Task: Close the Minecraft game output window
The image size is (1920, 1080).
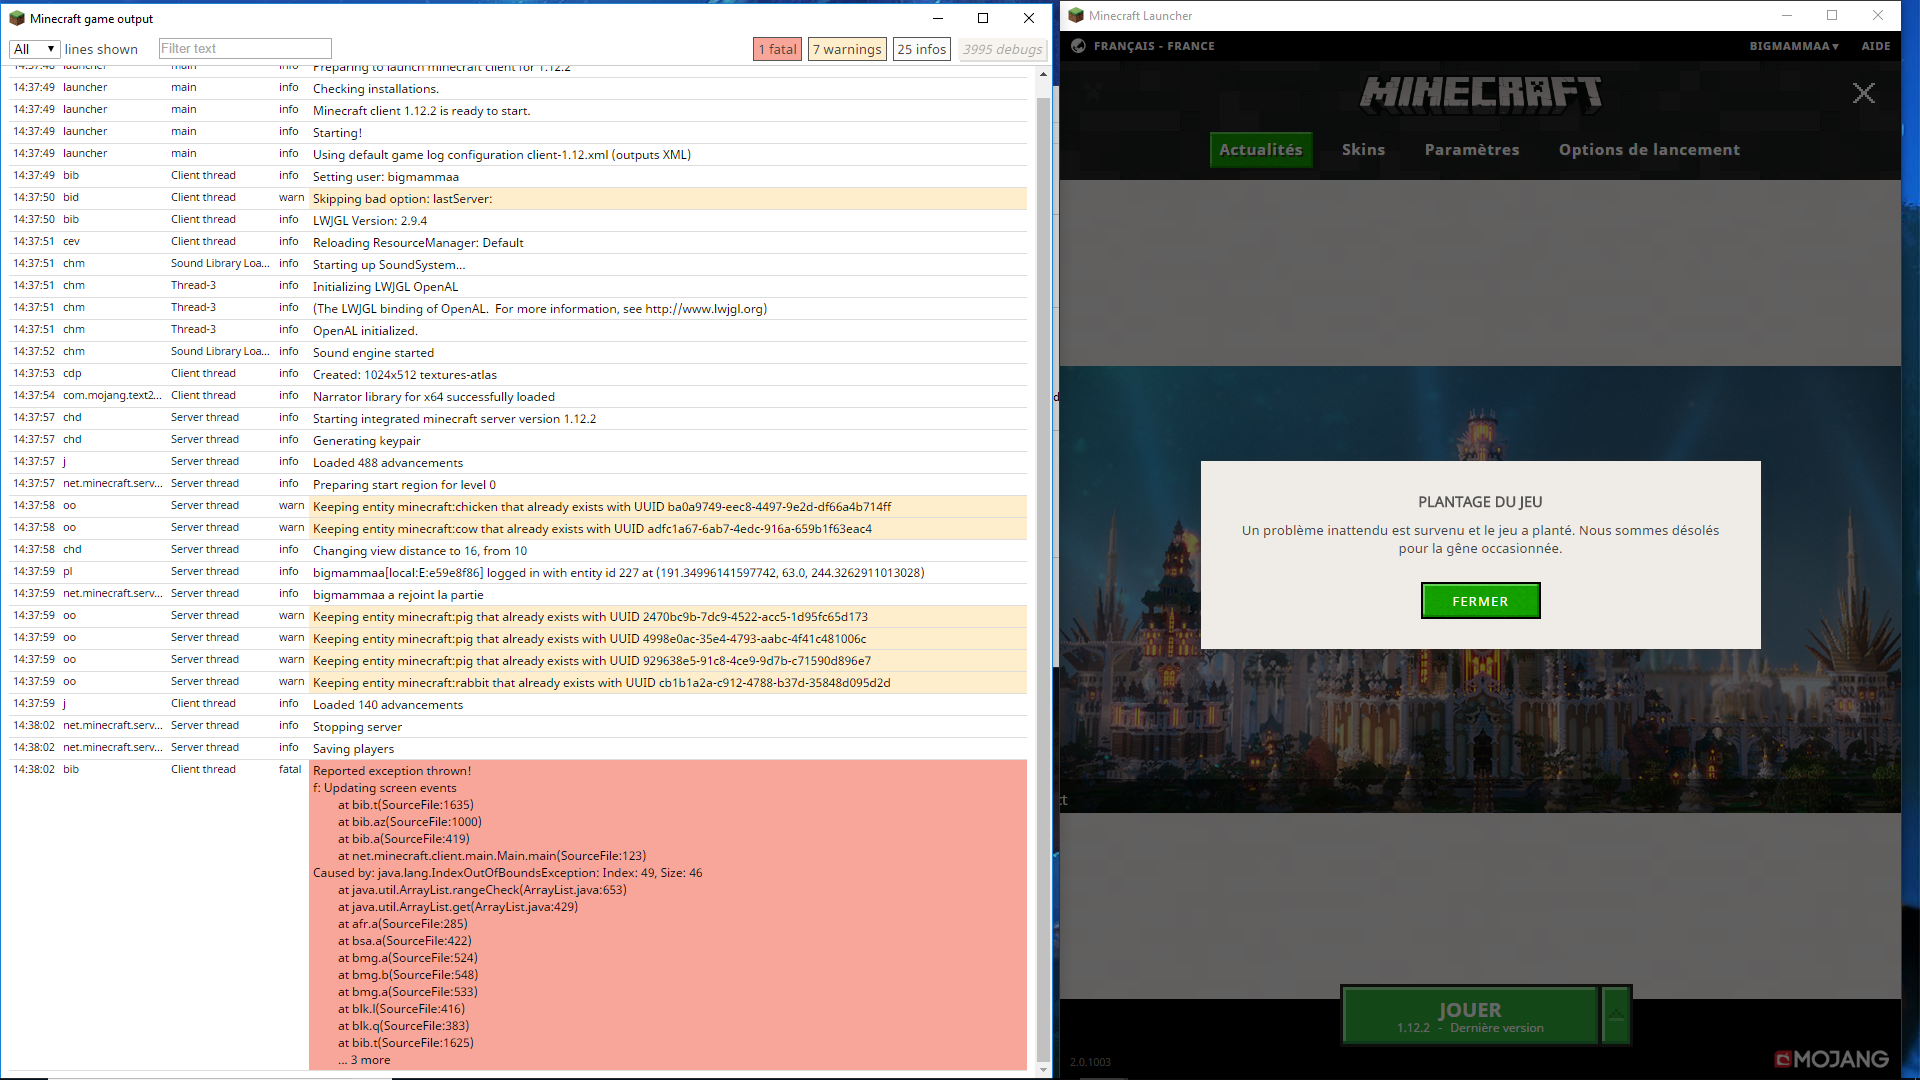Action: pyautogui.click(x=1029, y=18)
